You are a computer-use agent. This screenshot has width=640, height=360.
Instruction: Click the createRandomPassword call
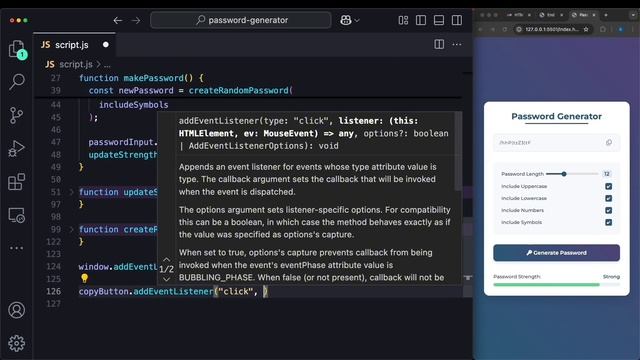click(238, 91)
